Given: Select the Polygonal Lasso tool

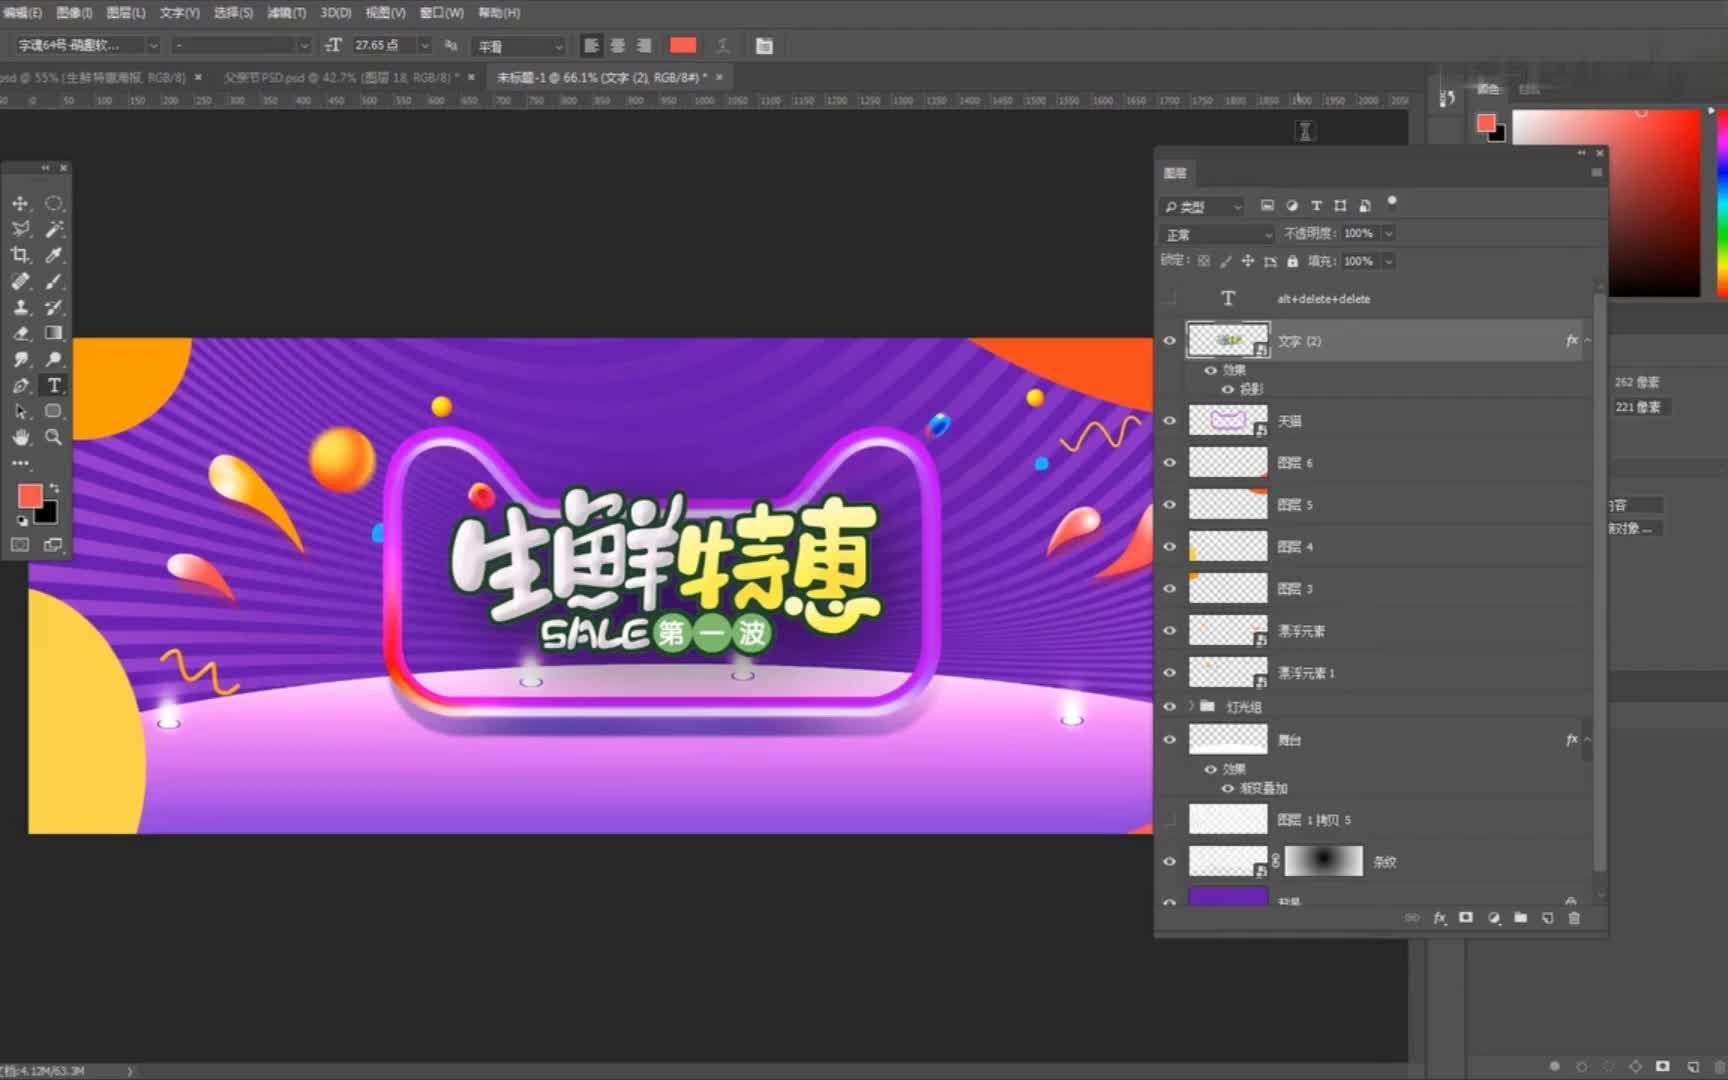Looking at the screenshot, I should tap(20, 229).
